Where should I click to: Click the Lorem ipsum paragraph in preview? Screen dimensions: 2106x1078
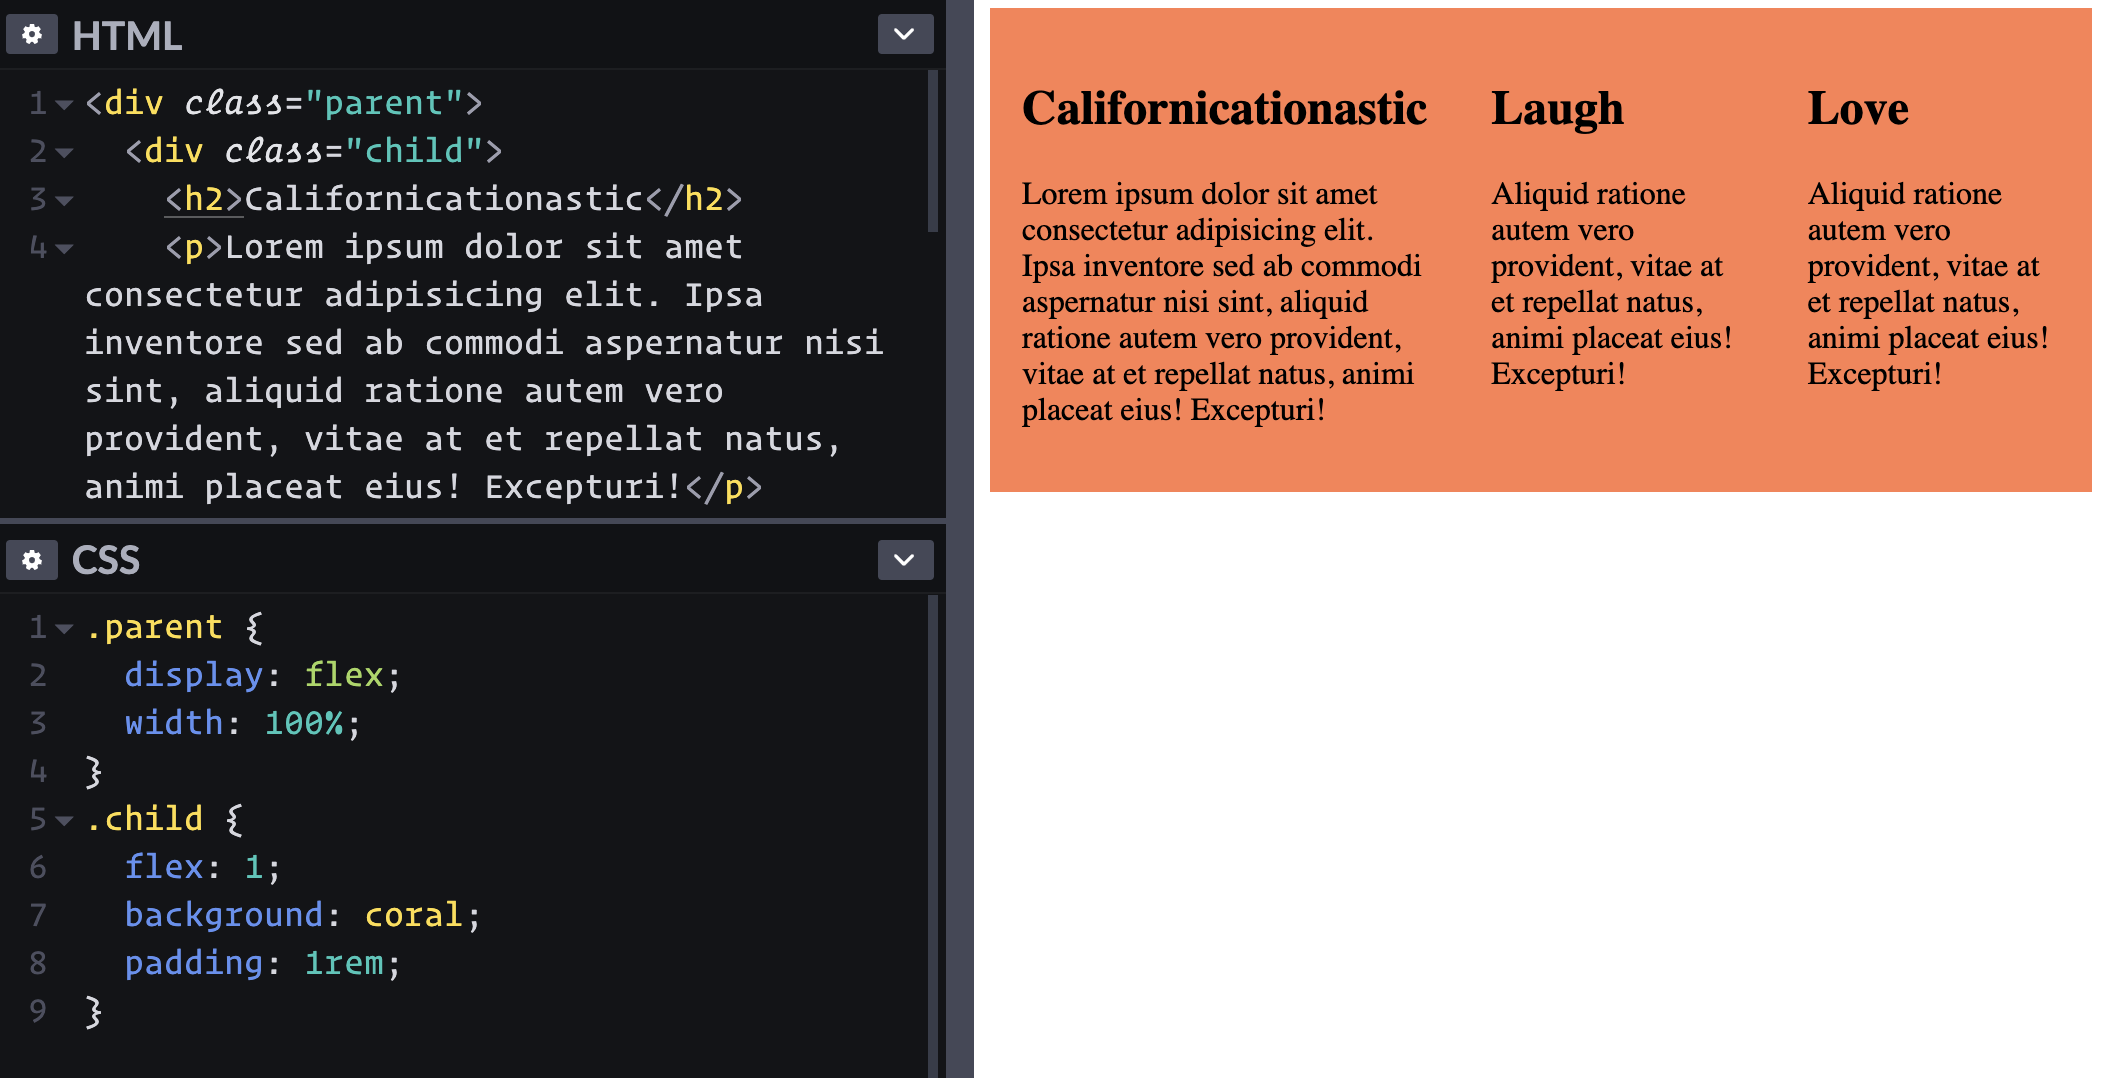pyautogui.click(x=1221, y=302)
